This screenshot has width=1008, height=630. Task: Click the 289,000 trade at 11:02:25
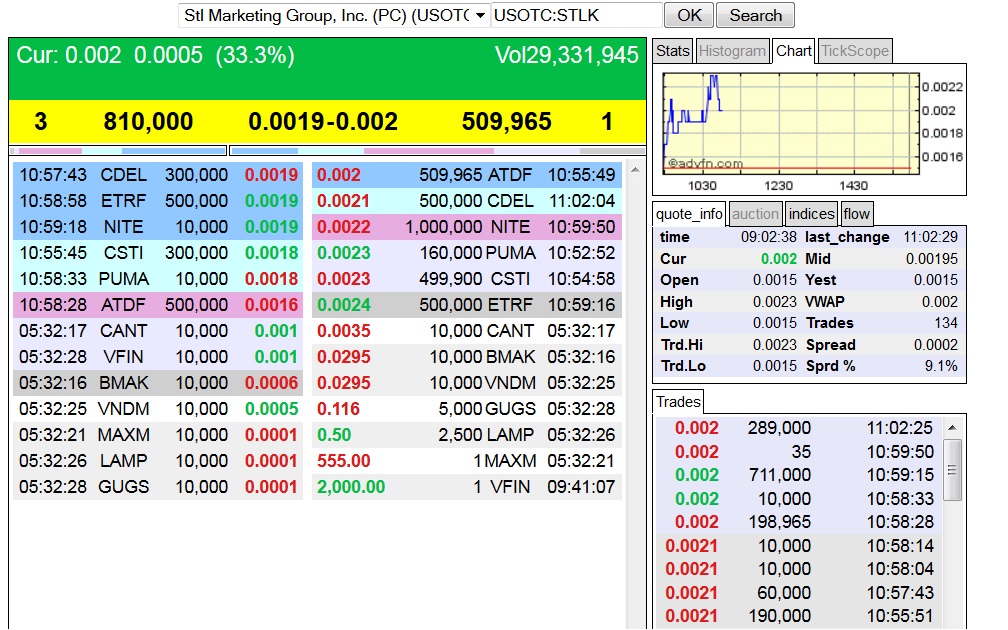pos(798,428)
